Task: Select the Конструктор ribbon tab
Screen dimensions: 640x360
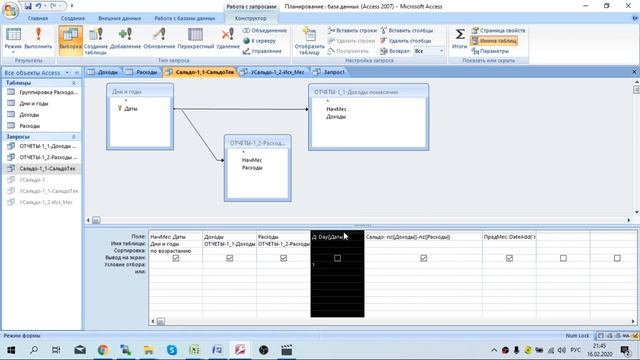Action: (x=251, y=18)
